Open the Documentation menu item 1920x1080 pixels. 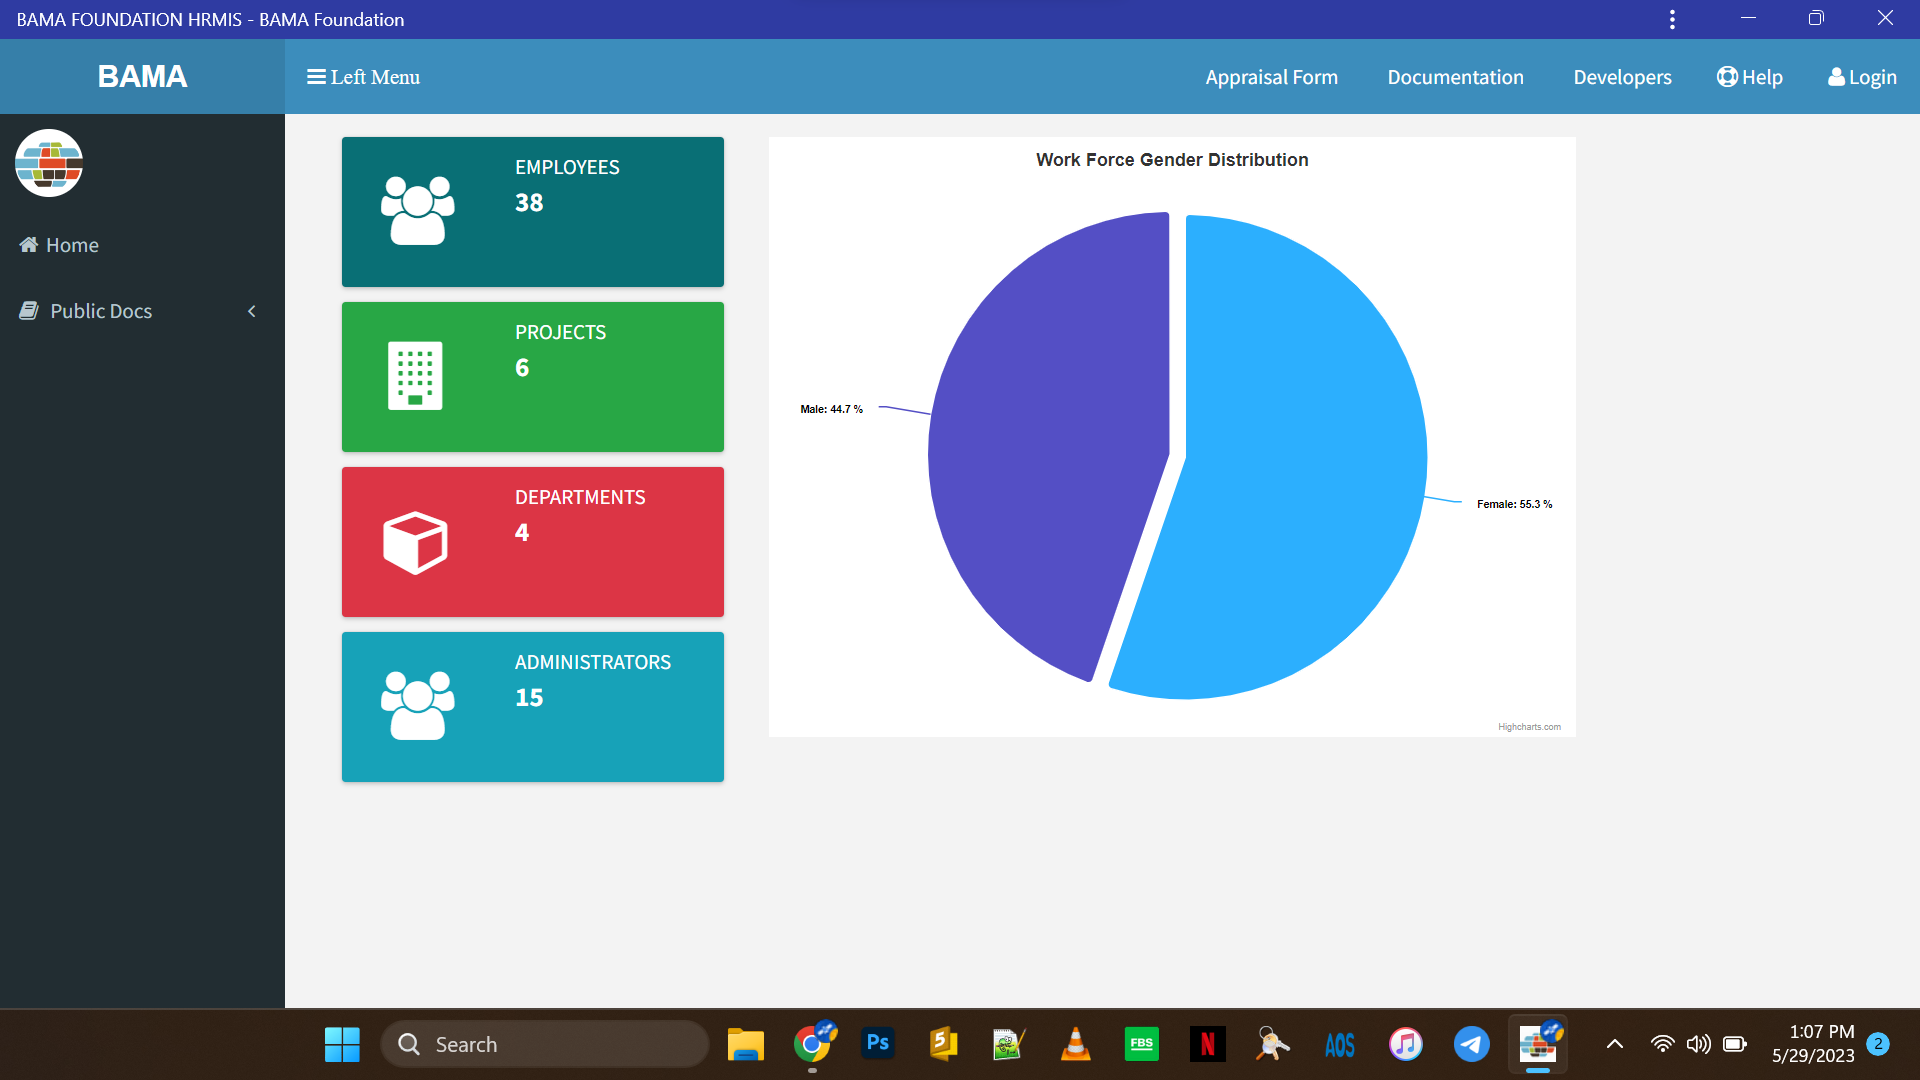tap(1455, 77)
